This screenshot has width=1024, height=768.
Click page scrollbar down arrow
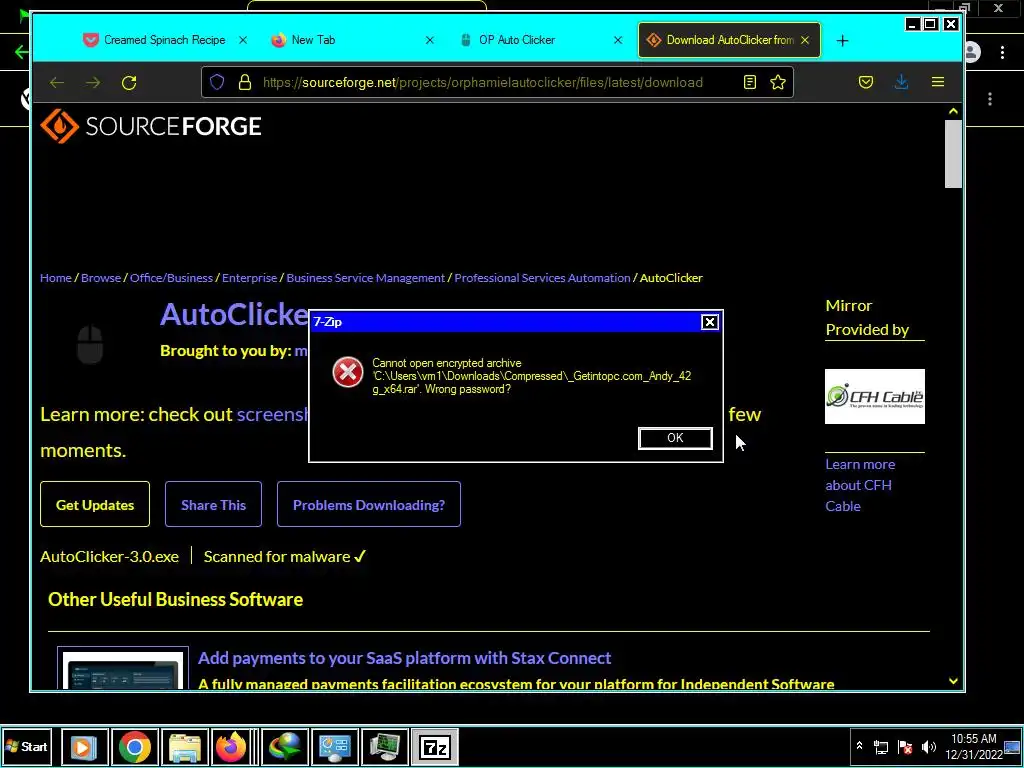click(x=953, y=681)
